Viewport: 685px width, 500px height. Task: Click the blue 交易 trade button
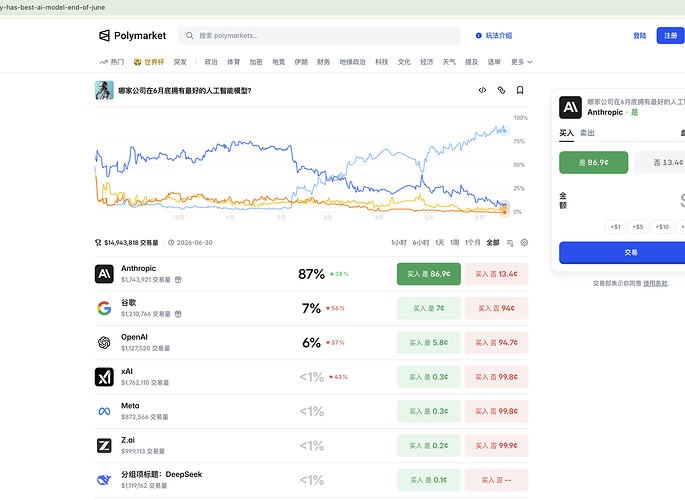pyautogui.click(x=622, y=252)
